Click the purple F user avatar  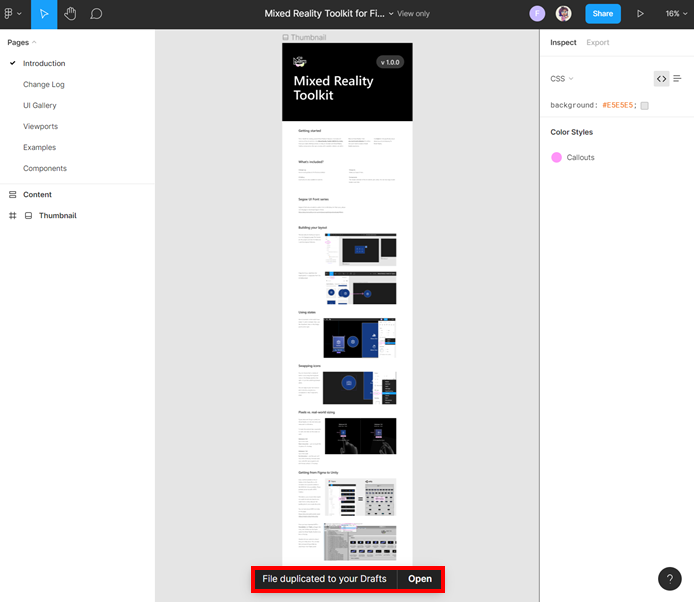537,14
